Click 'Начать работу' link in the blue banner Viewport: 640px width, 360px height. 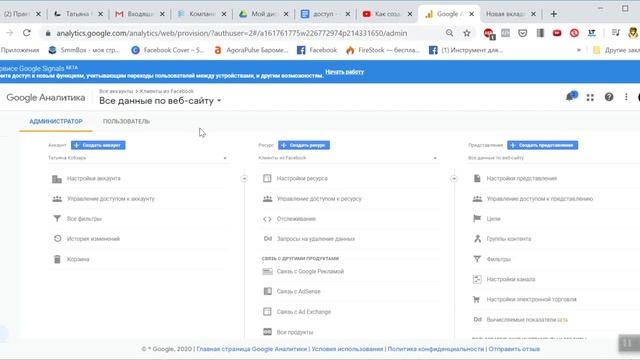(344, 72)
